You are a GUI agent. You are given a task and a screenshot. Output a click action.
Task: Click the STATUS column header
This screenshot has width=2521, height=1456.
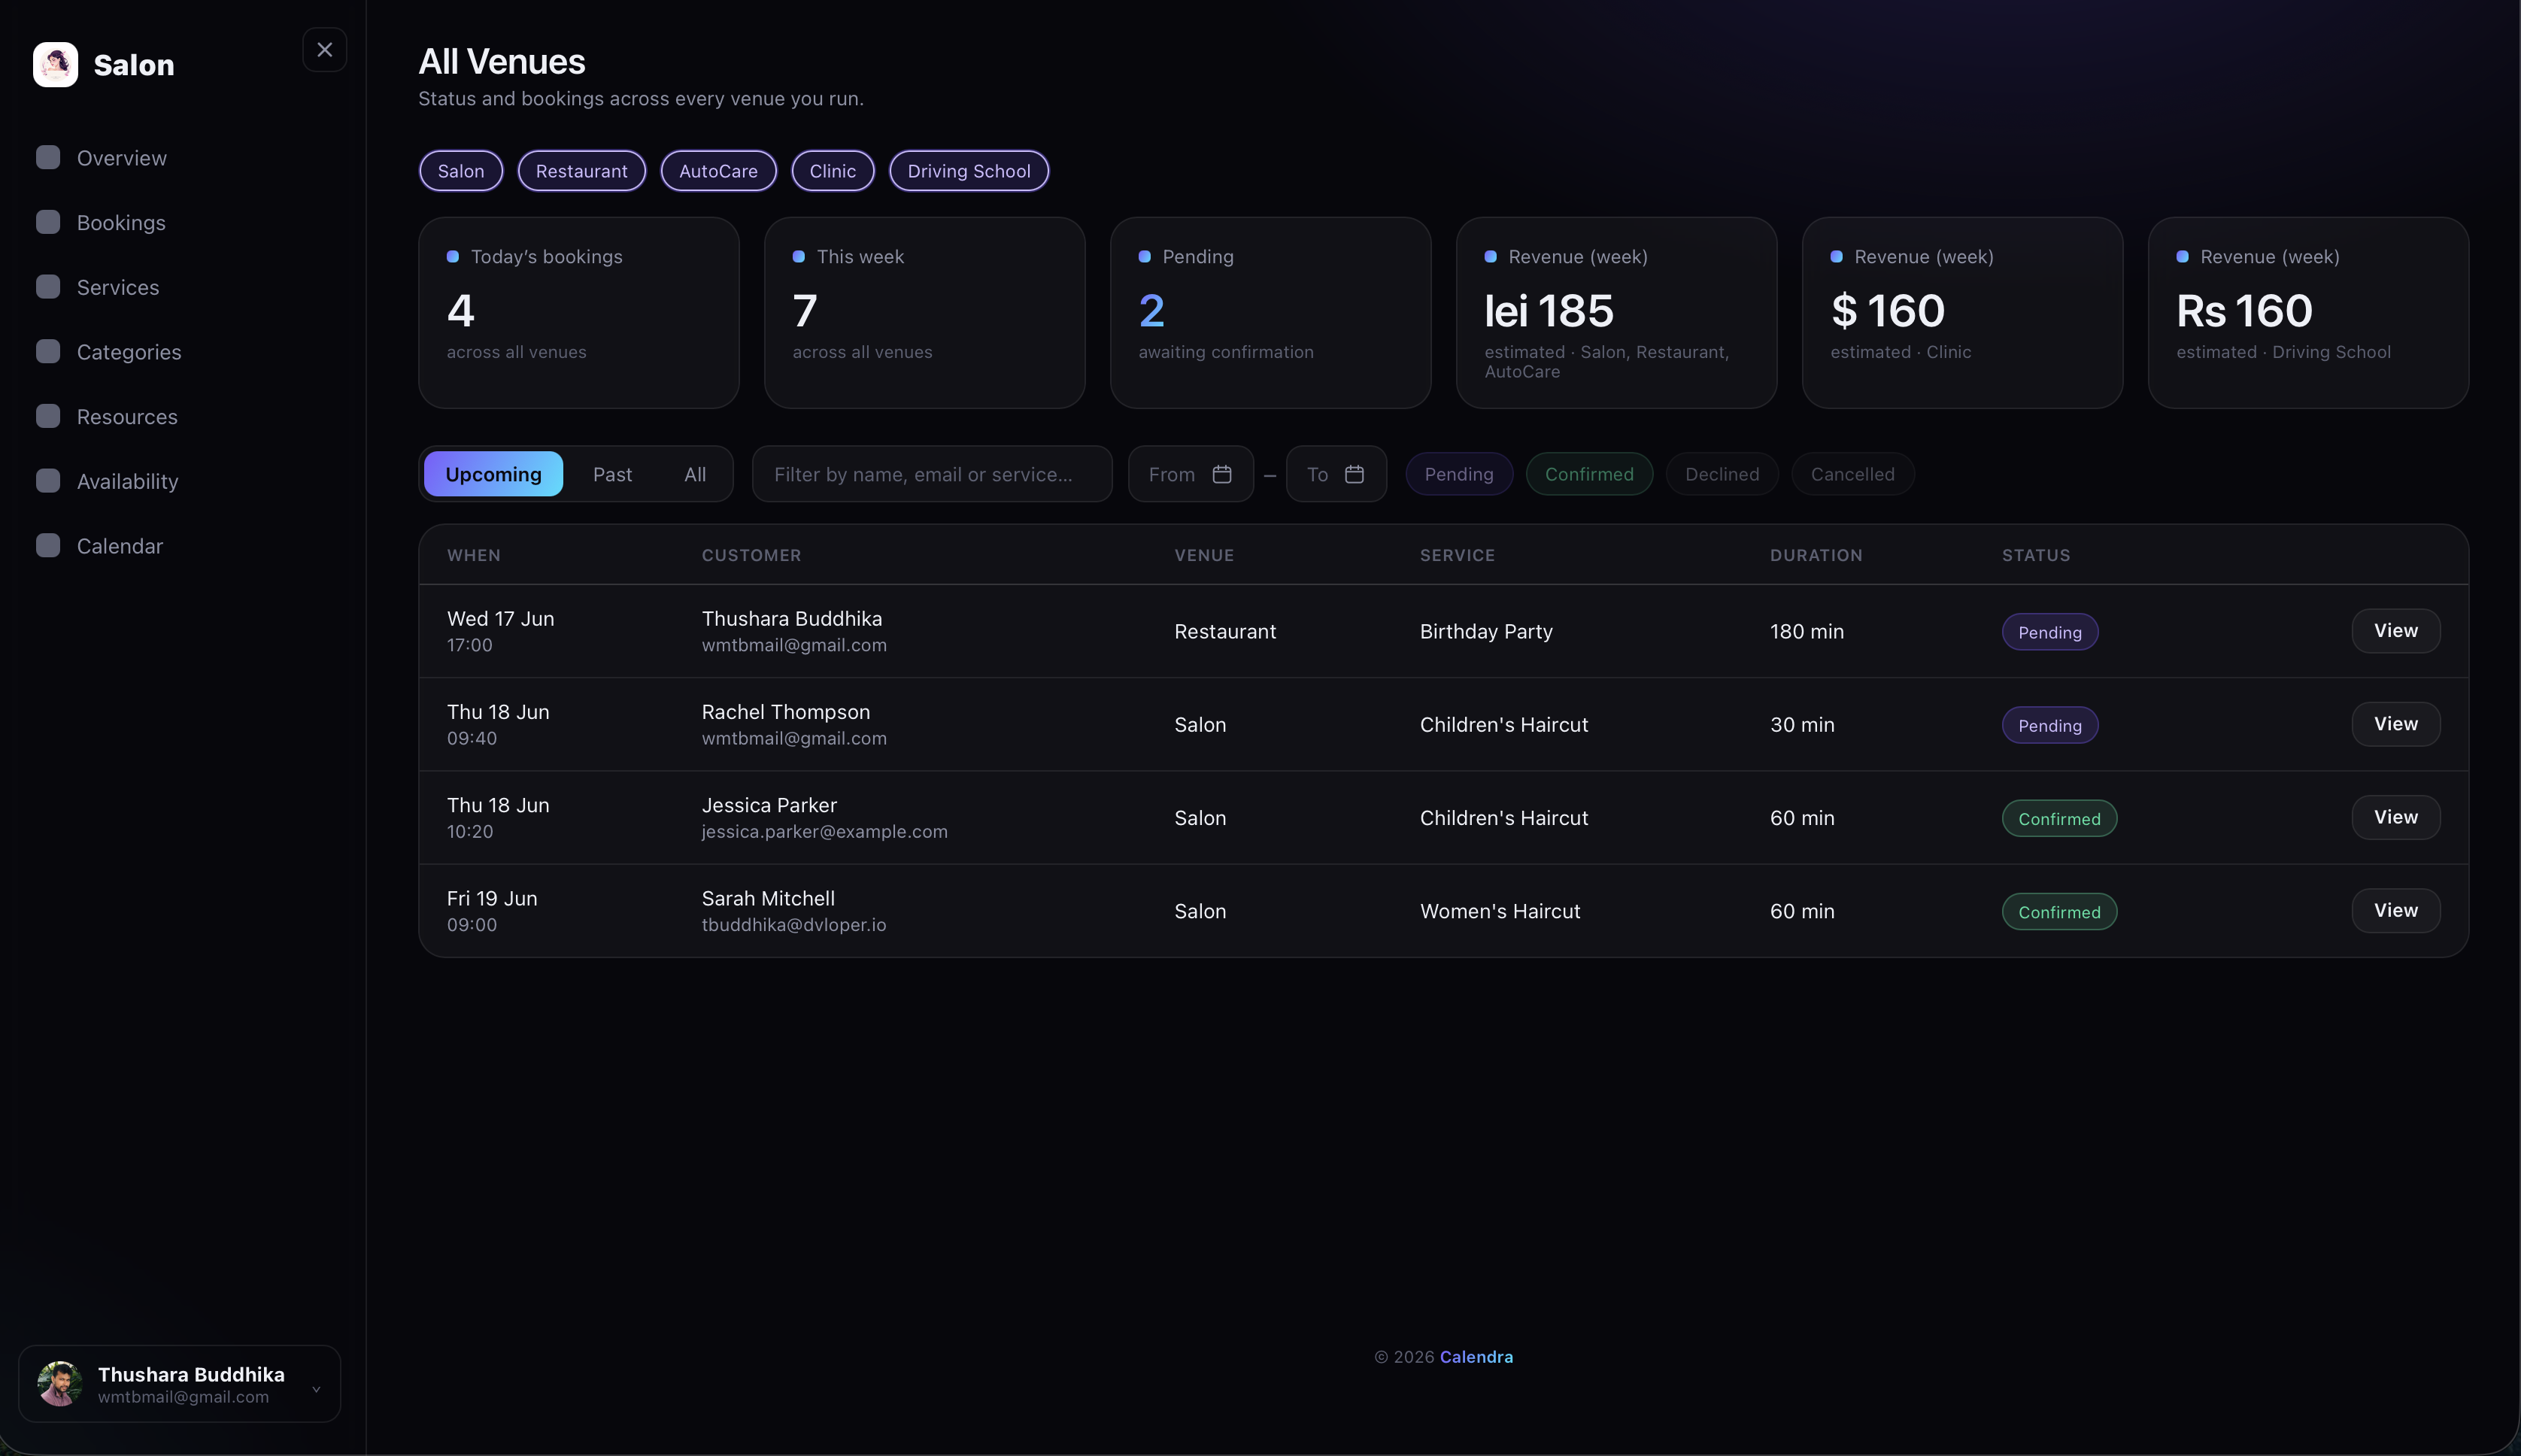pyautogui.click(x=2036, y=555)
